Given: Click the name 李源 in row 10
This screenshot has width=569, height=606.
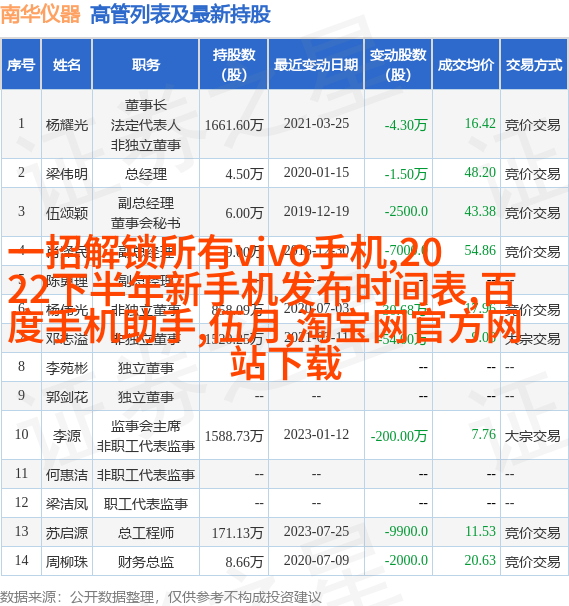Looking at the screenshot, I should tap(67, 436).
